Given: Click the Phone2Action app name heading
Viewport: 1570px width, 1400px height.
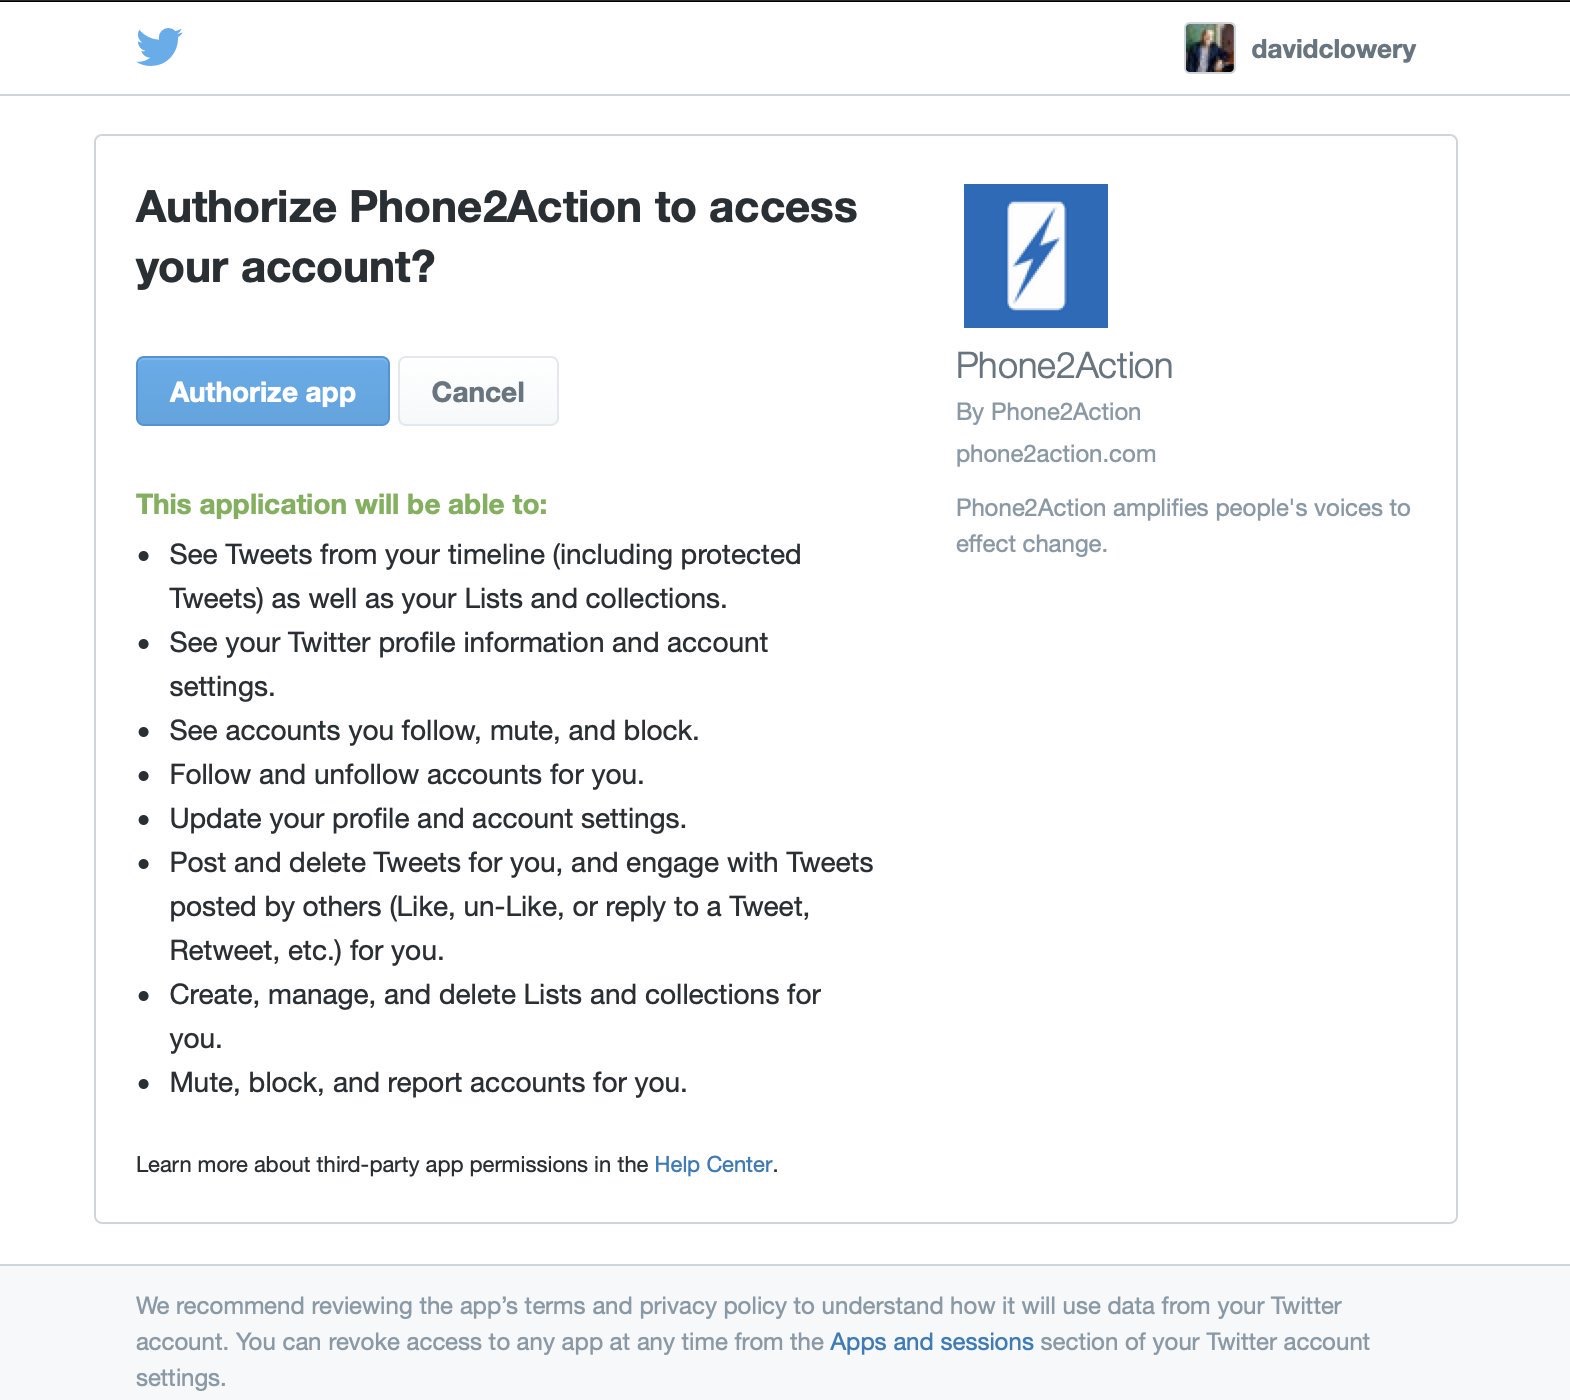Looking at the screenshot, I should tap(1063, 365).
